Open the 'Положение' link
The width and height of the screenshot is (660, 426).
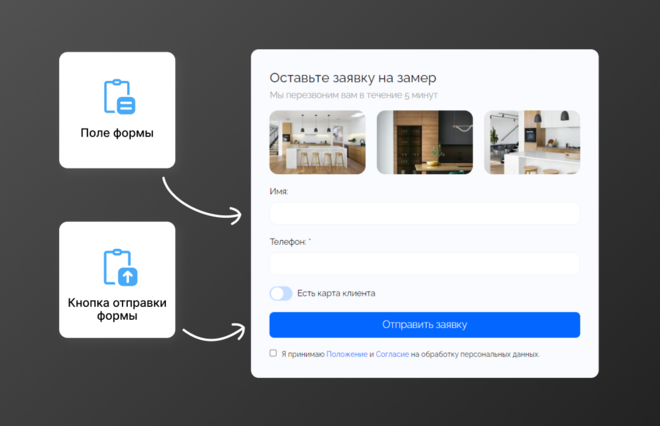point(347,354)
